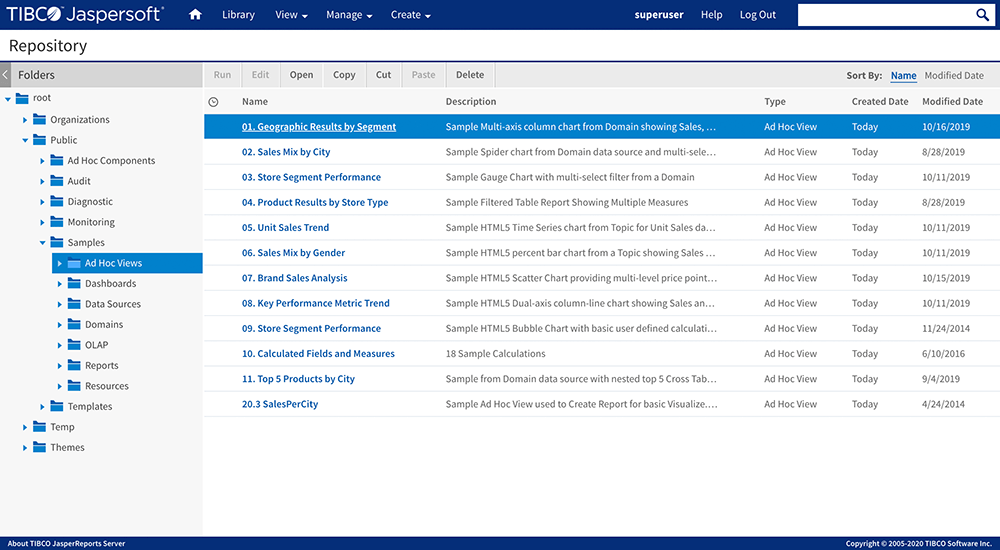The image size is (1000, 550).
Task: Open 01. Geographic Results by Segment
Action: click(x=319, y=126)
